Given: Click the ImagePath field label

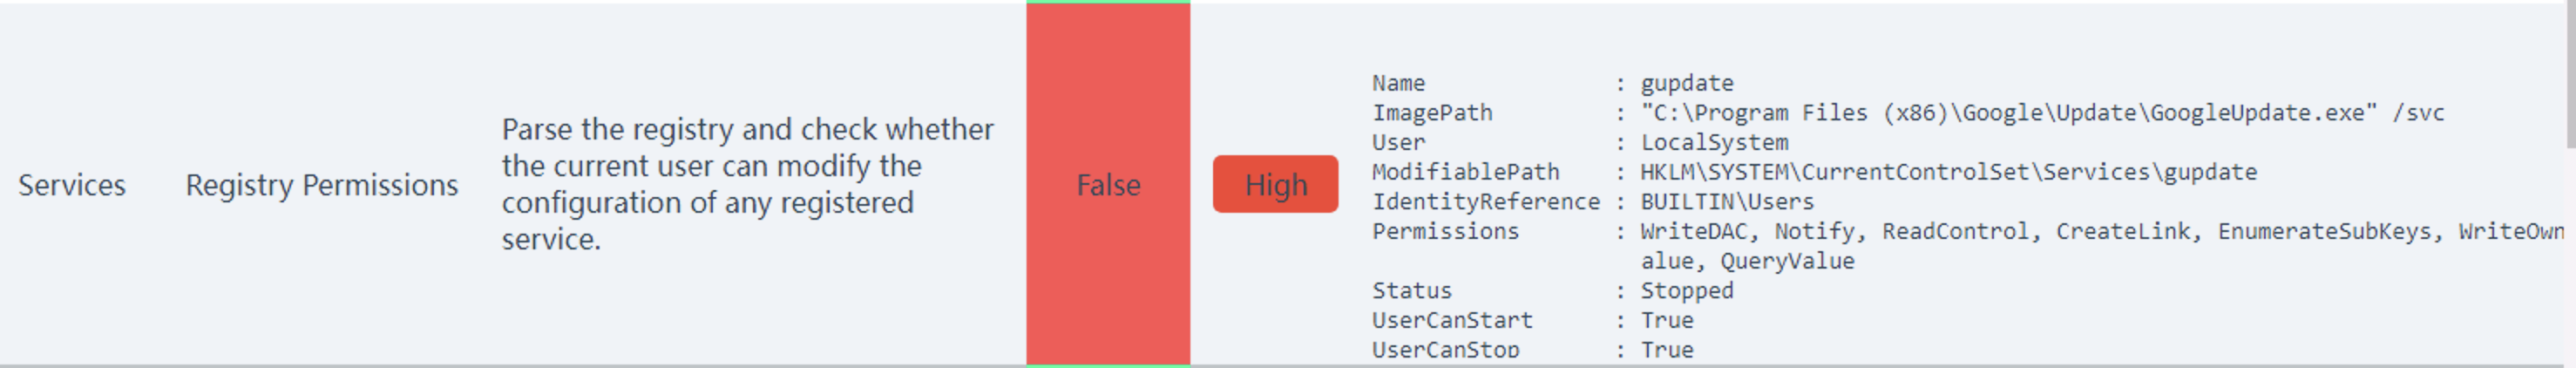Looking at the screenshot, I should (x=1432, y=113).
